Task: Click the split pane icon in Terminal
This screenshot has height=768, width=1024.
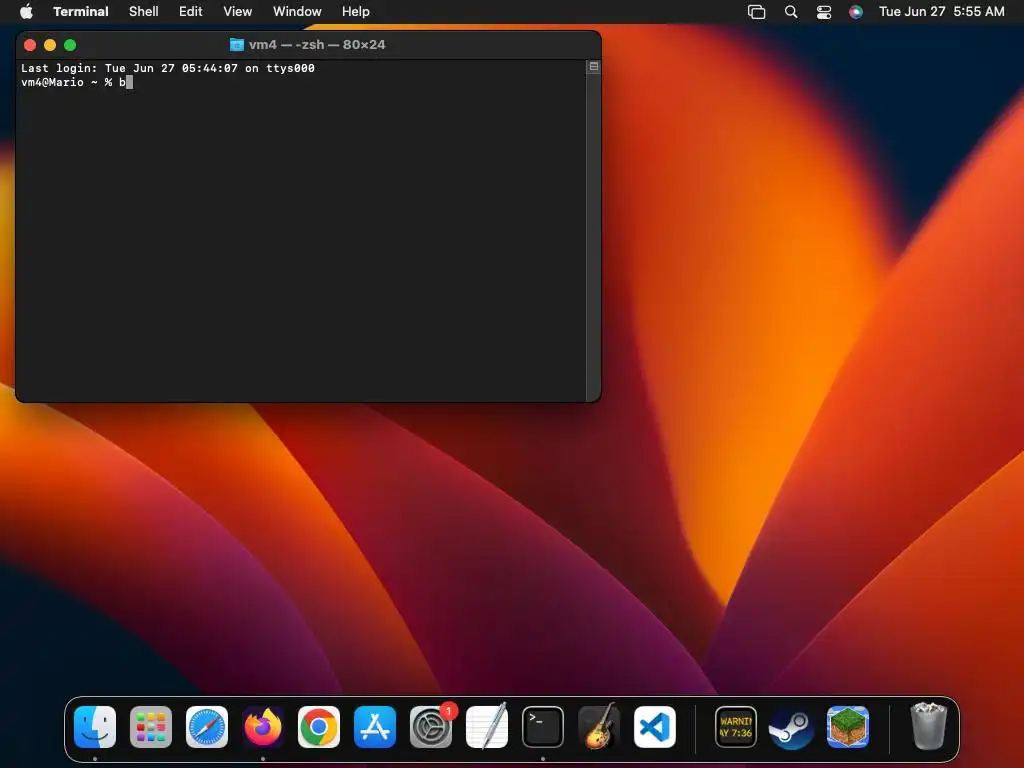Action: tap(594, 66)
